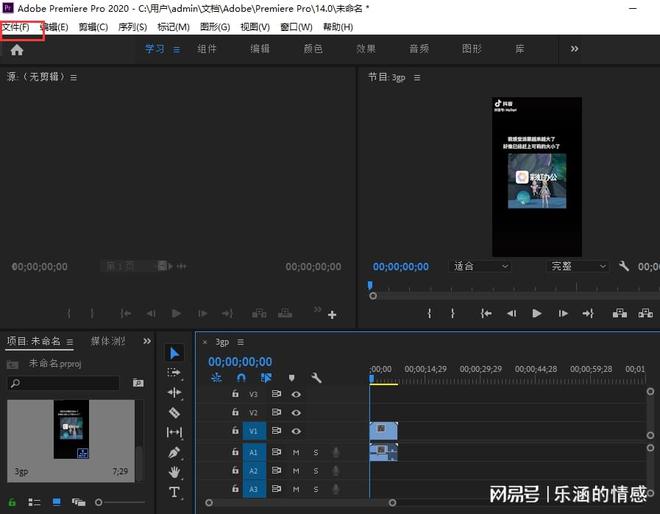Open the 学习 workspace menu icon
The height and width of the screenshot is (514, 660).
tap(177, 50)
